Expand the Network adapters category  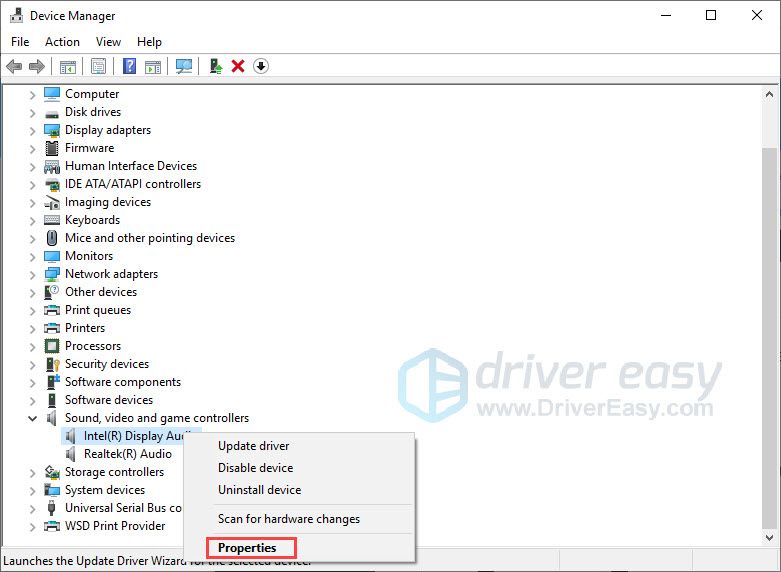pyautogui.click(x=32, y=274)
